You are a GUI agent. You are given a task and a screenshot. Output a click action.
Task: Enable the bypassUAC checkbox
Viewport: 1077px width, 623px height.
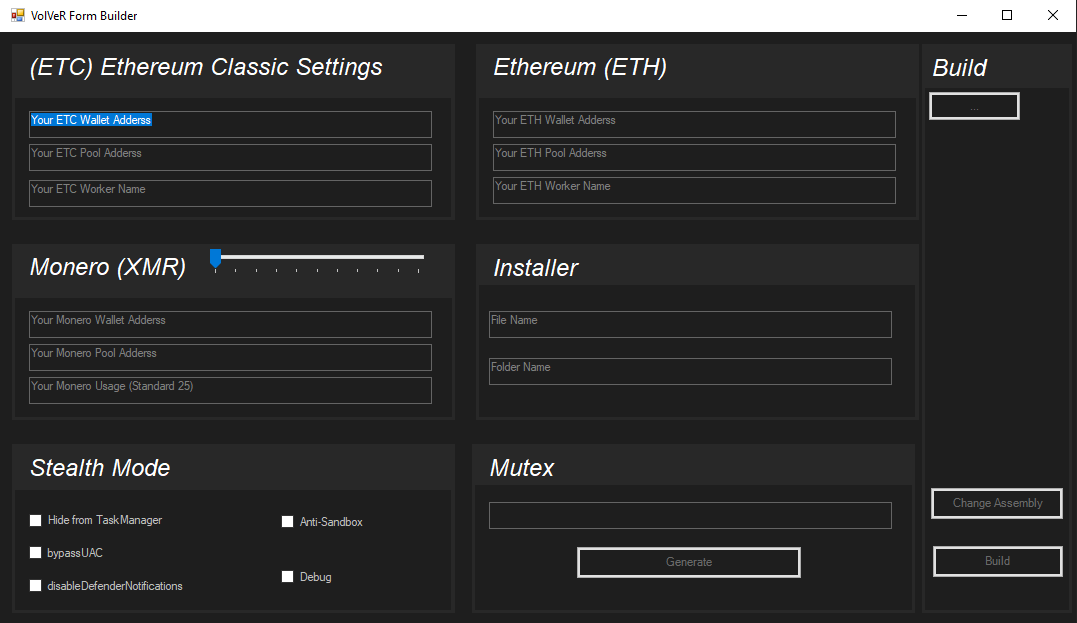point(36,553)
